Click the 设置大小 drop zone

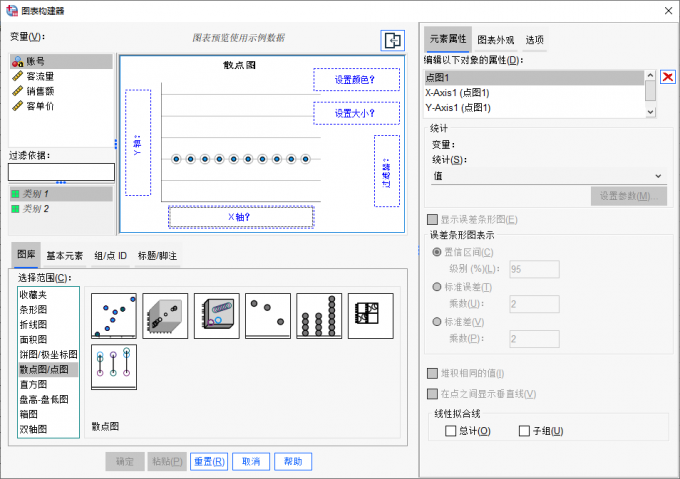pos(356,113)
